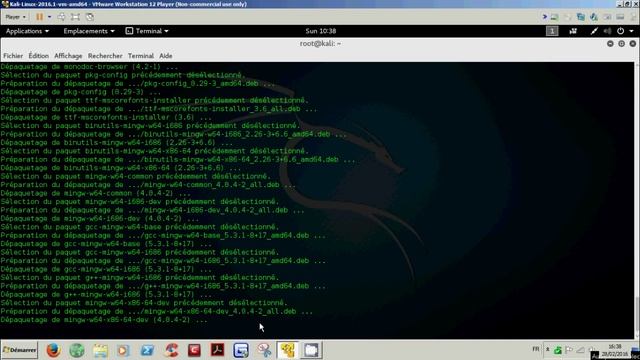The width and height of the screenshot is (640, 360).
Task: Open the Aide menu
Action: pos(166,56)
